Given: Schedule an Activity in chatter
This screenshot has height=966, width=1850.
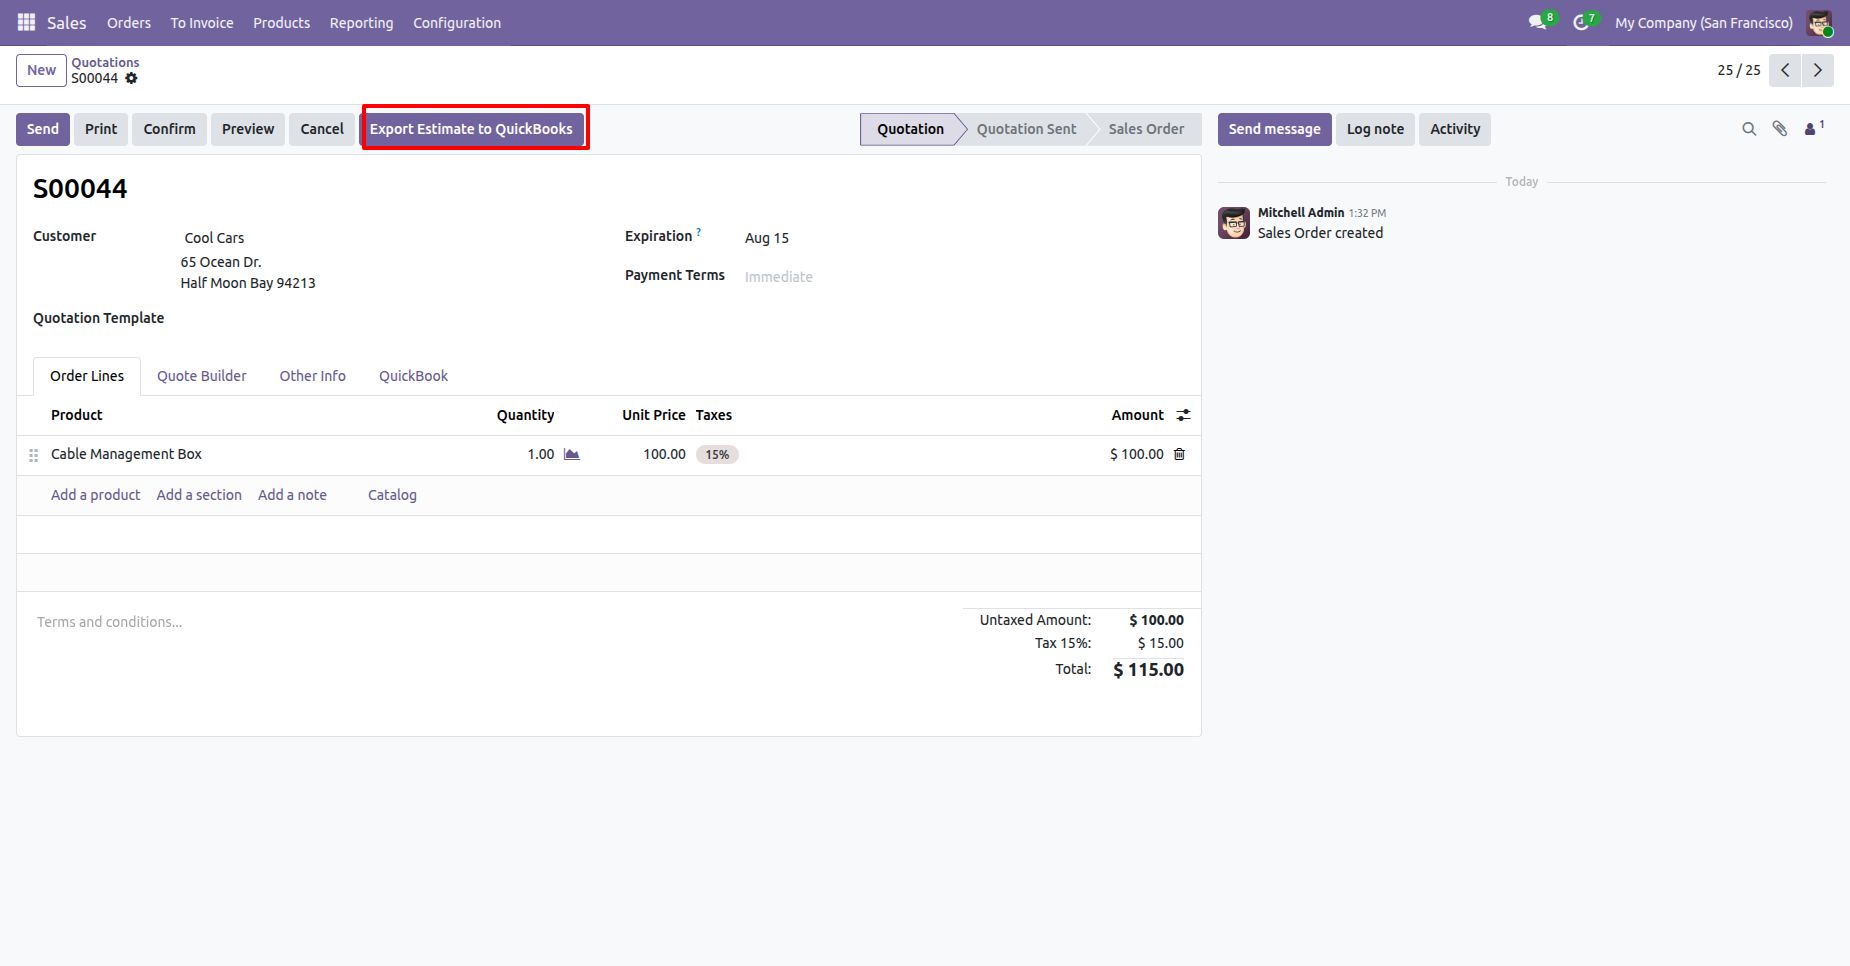Looking at the screenshot, I should 1455,129.
